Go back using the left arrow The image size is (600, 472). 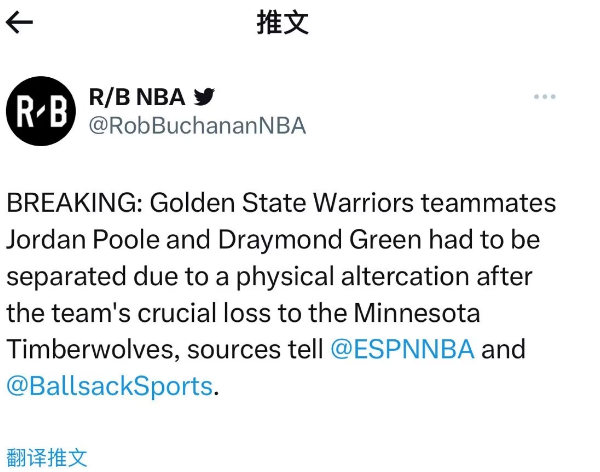pos(19,22)
